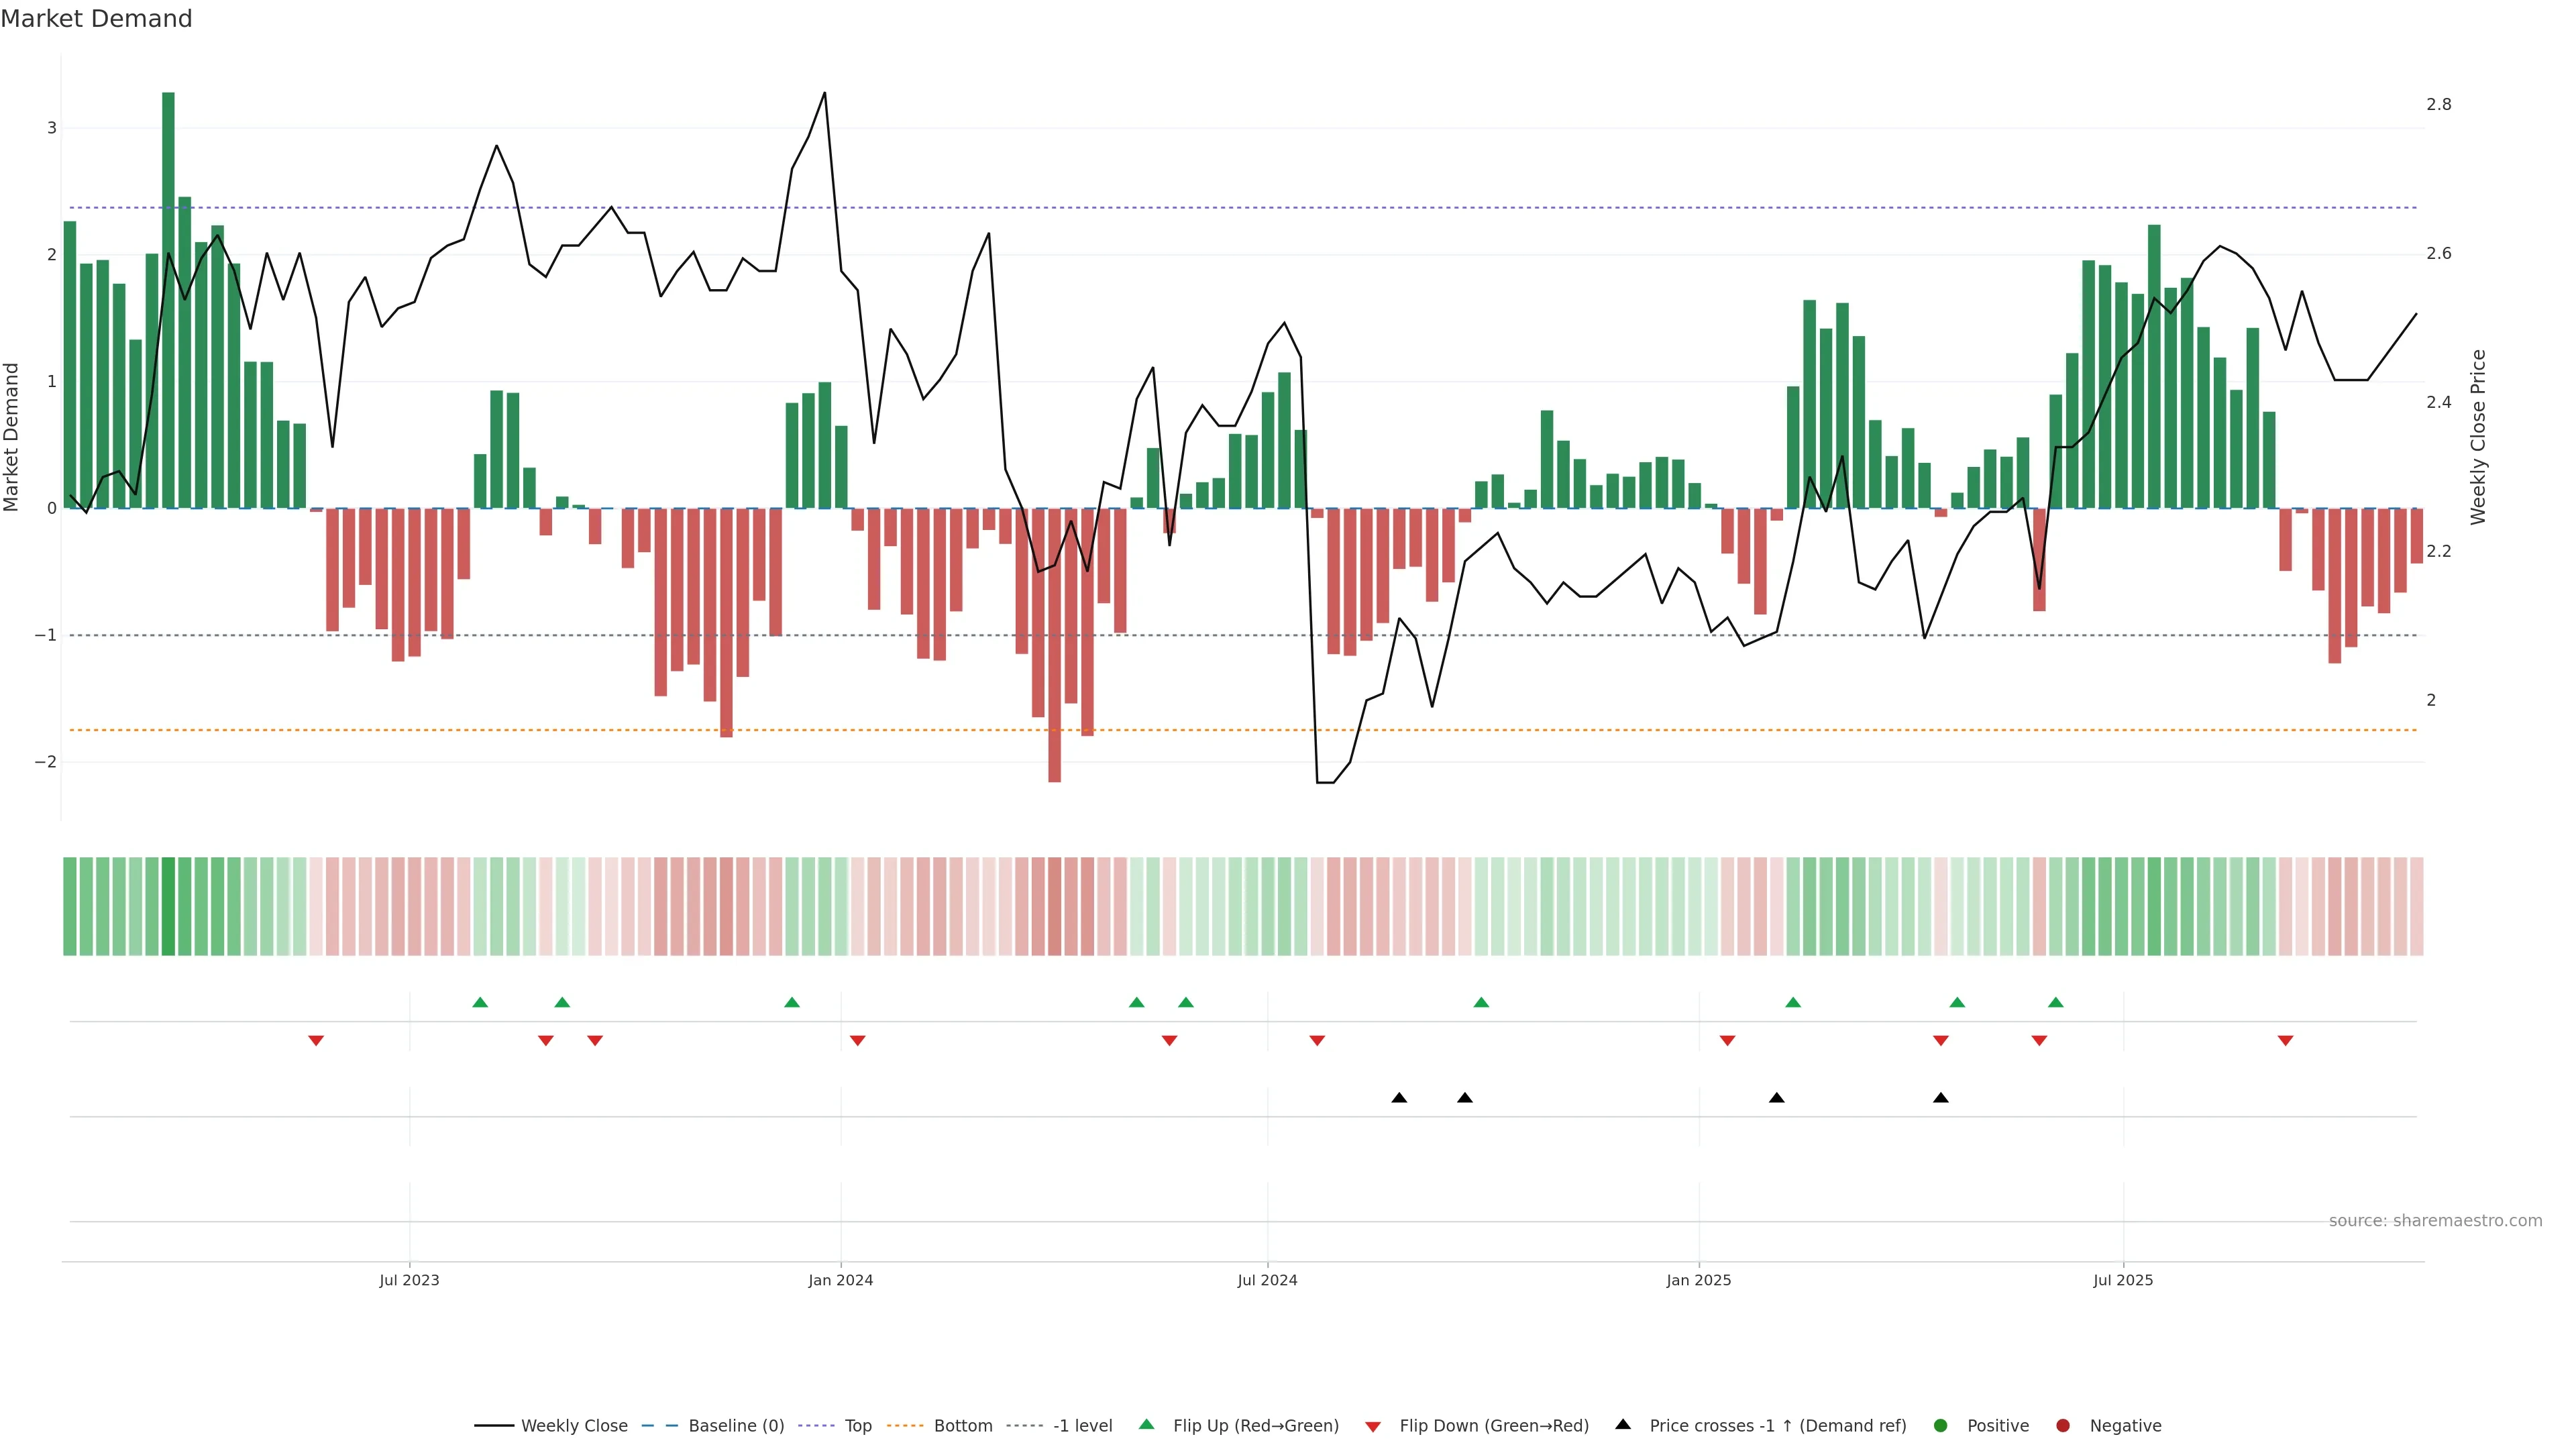Click the Market Demand chart title

[96, 19]
